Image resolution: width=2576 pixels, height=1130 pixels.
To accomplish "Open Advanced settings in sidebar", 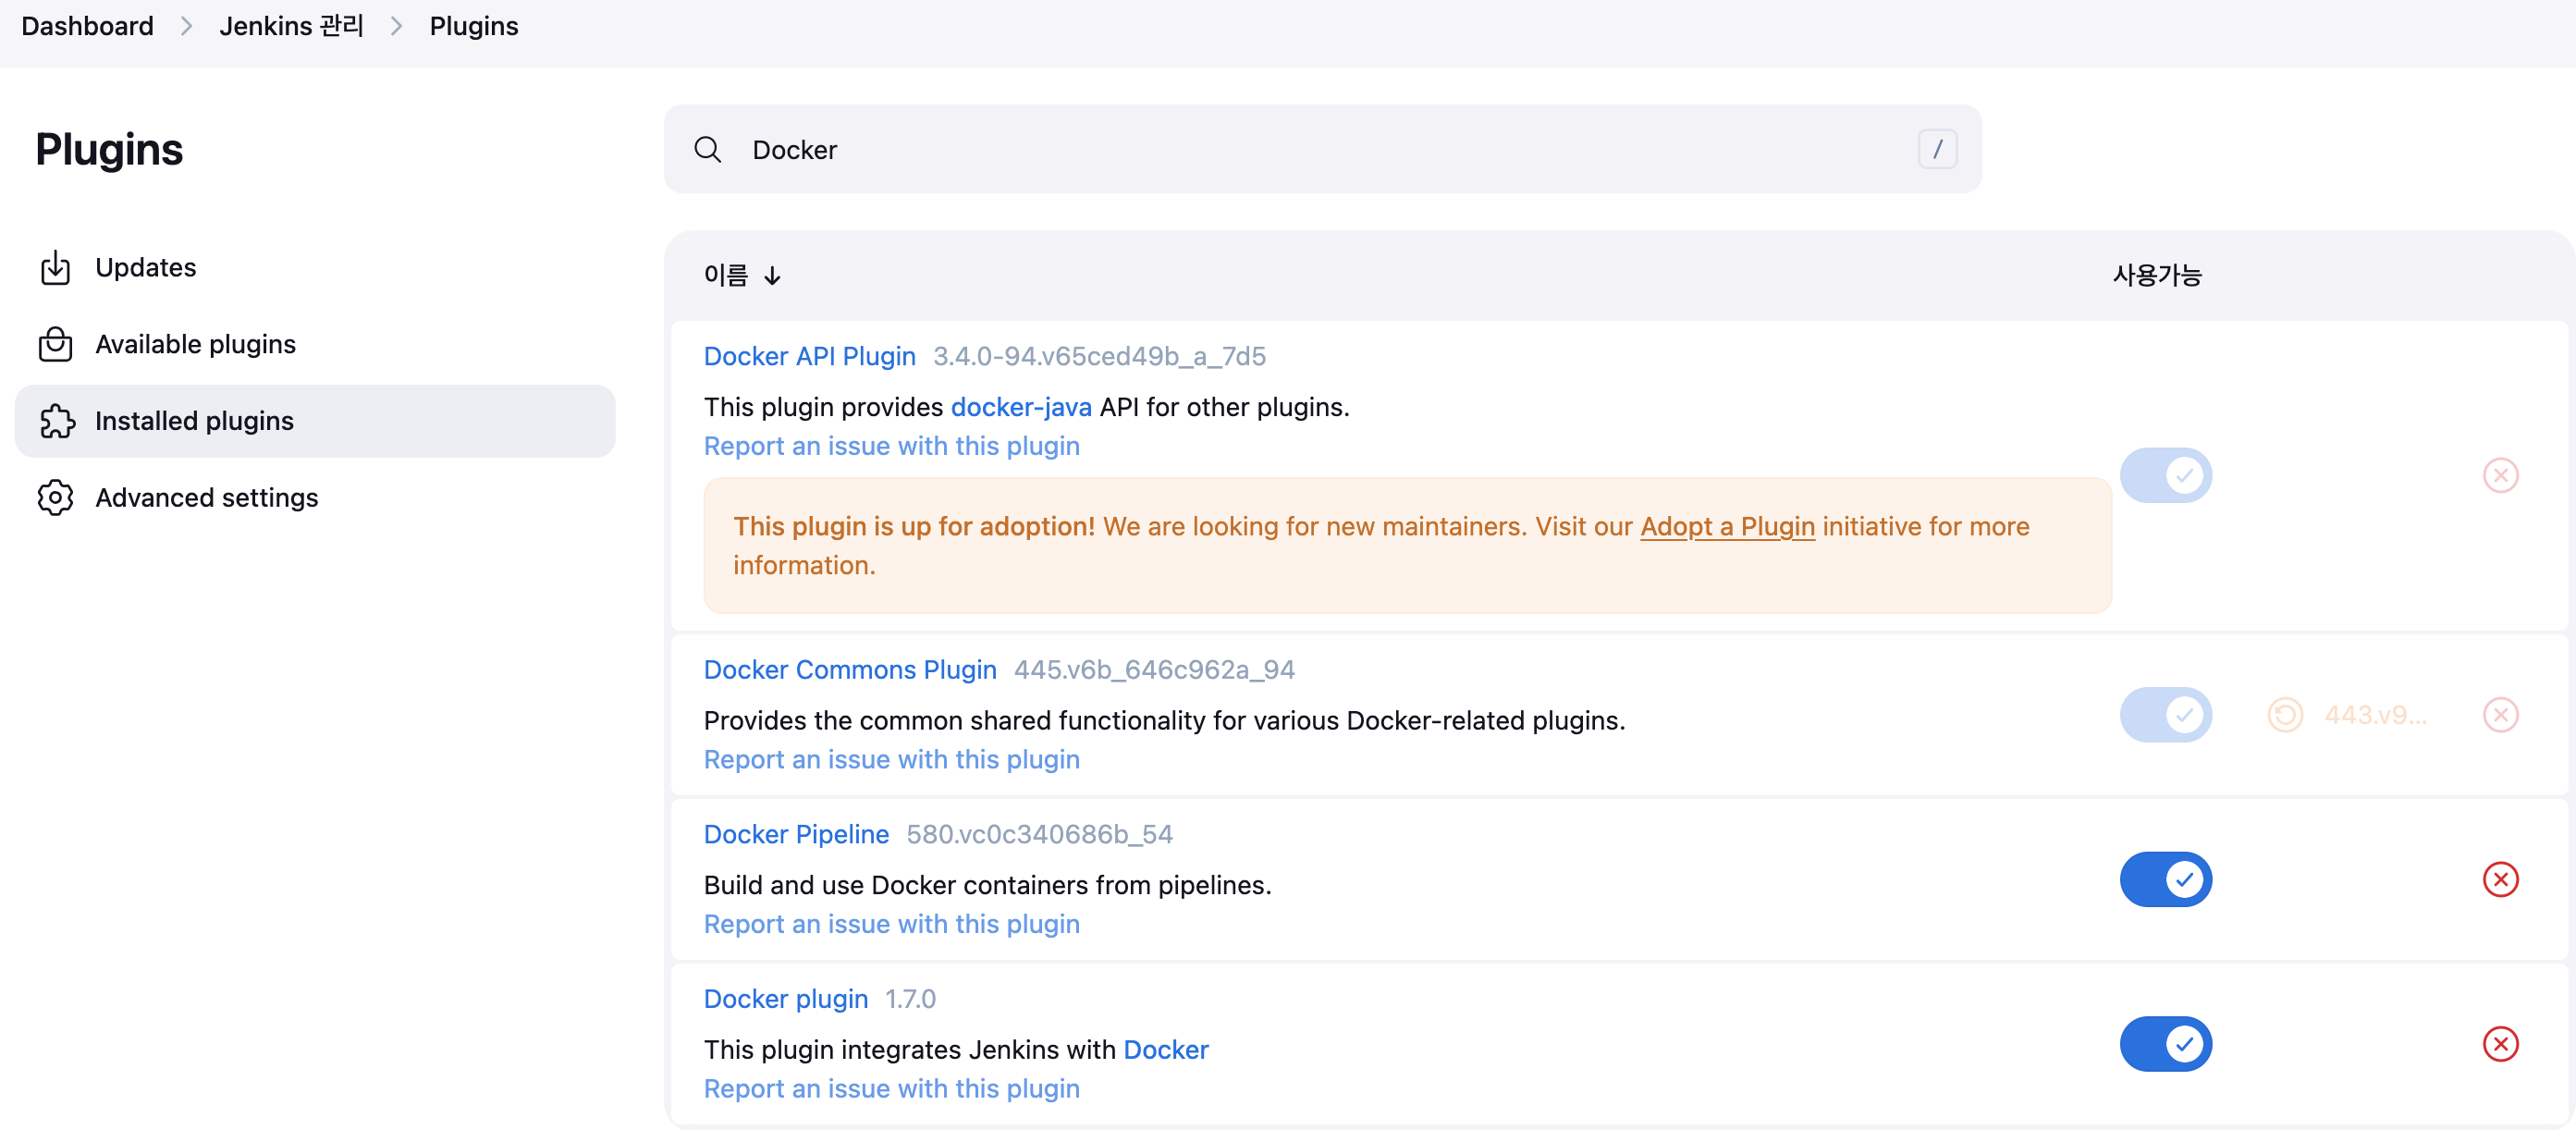I will 315,498.
